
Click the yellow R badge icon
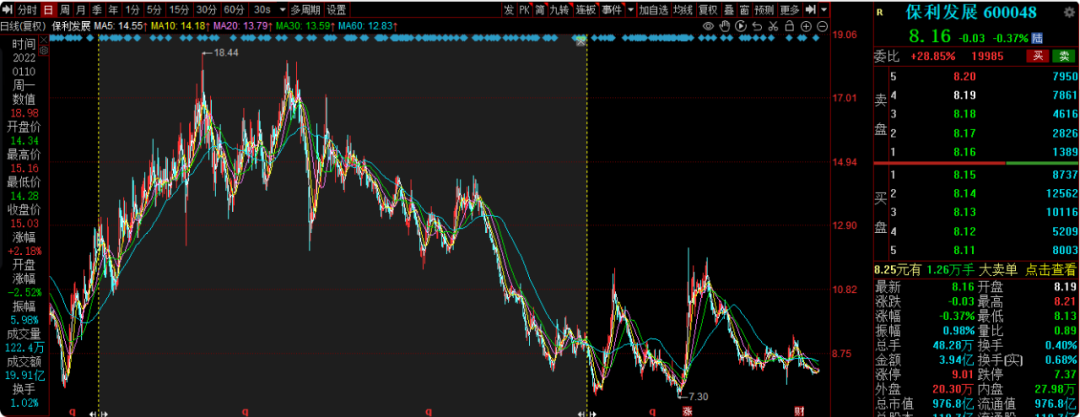click(x=880, y=12)
